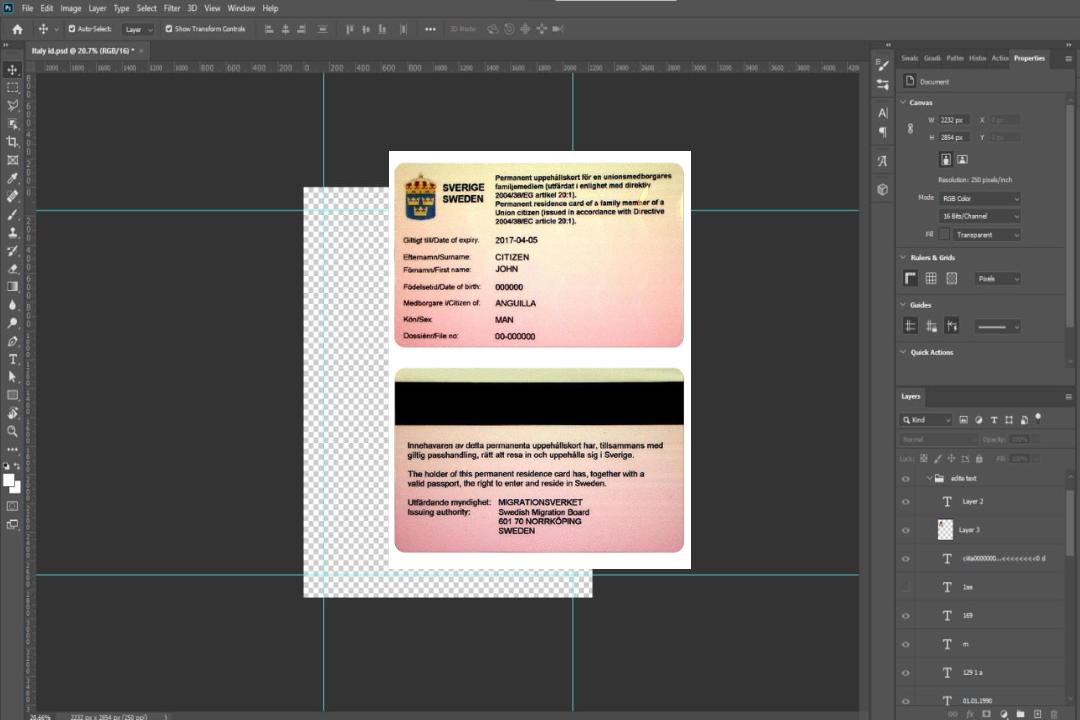Toggle rulers icon in Rulers & Grids
1080x720 pixels.
tap(911, 278)
